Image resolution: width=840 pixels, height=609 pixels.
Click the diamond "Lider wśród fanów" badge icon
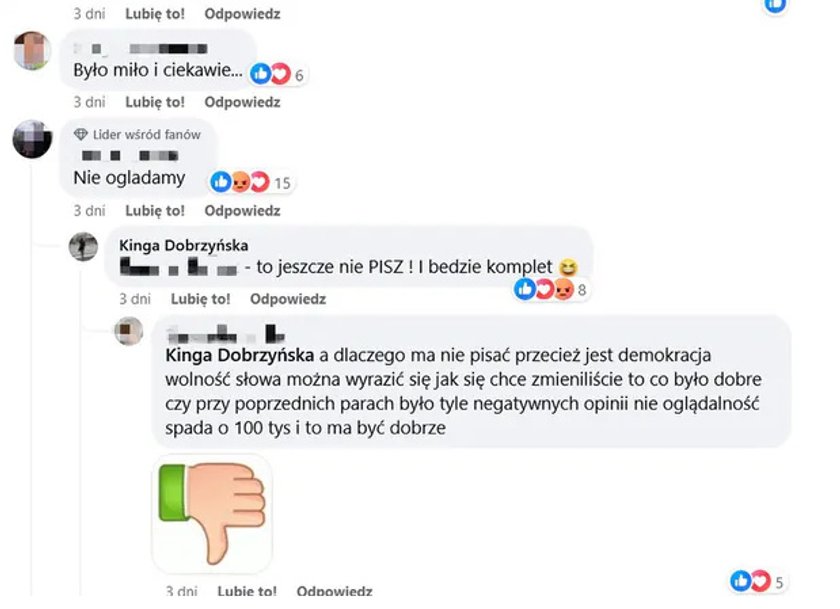coord(81,134)
